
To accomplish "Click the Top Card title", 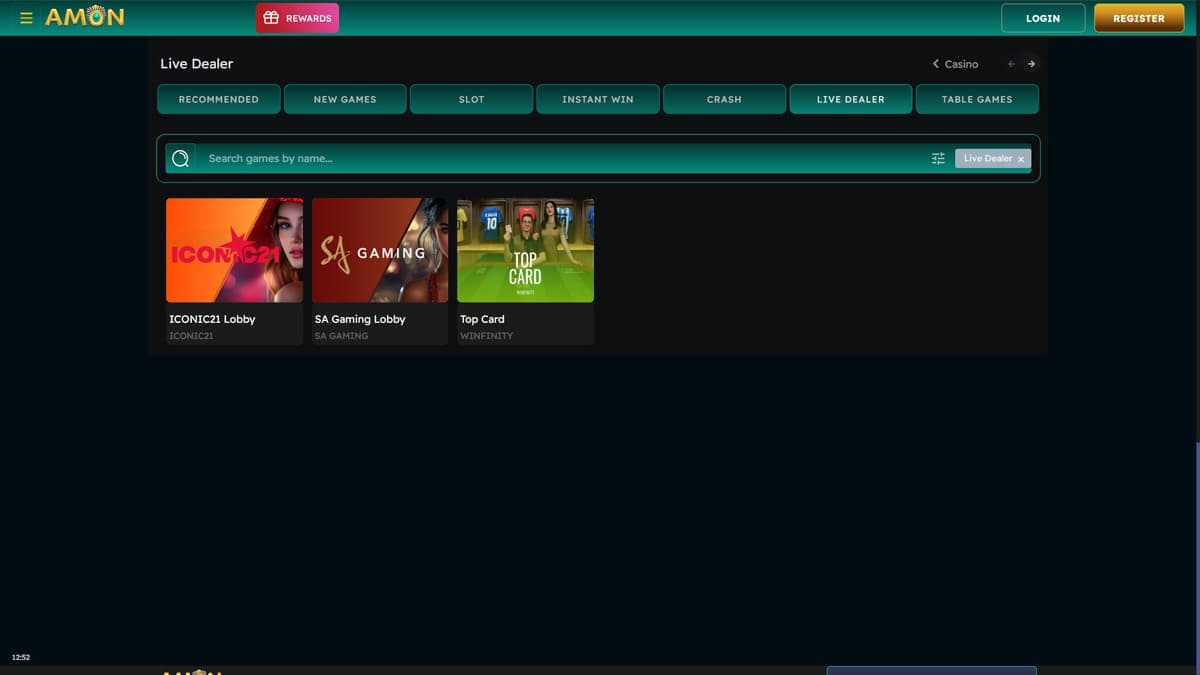I will (482, 319).
